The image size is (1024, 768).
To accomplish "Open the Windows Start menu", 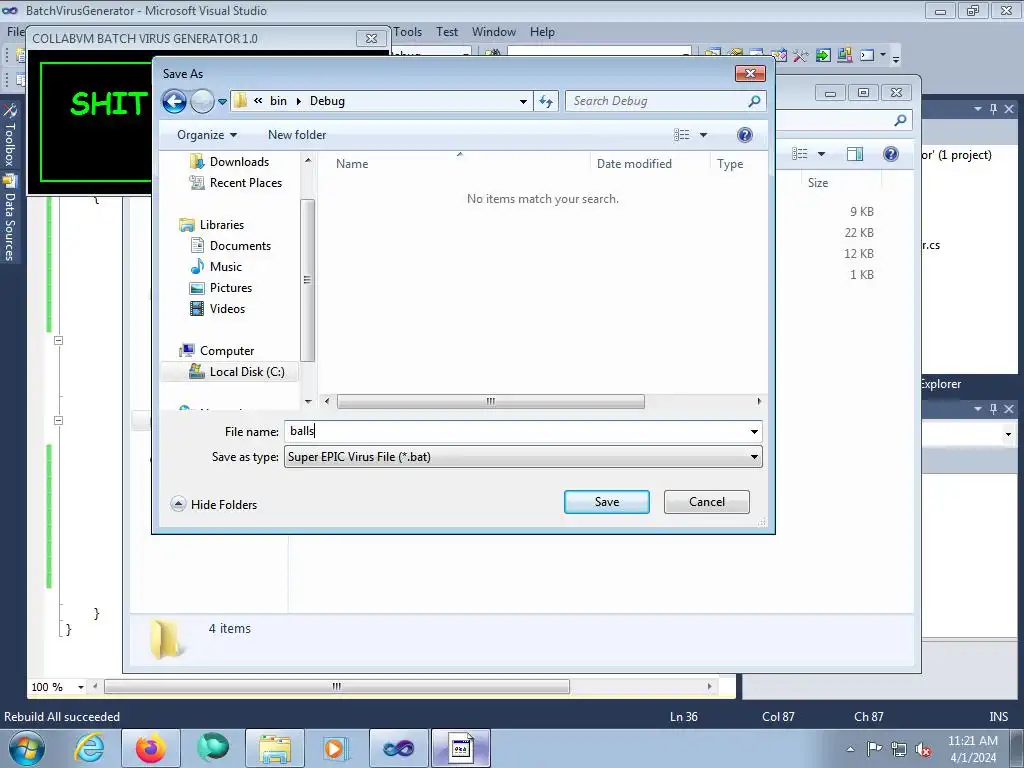I will pyautogui.click(x=27, y=749).
